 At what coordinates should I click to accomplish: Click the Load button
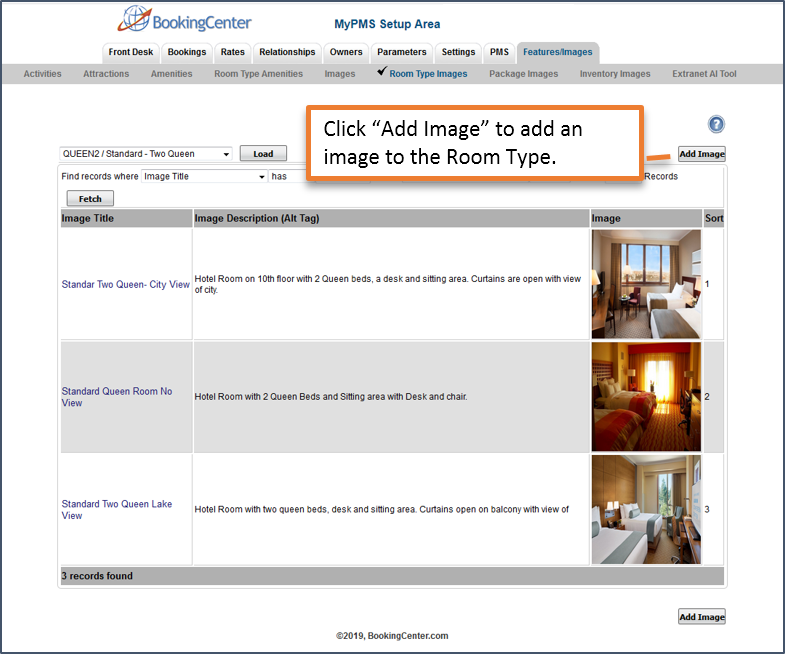[x=263, y=154]
